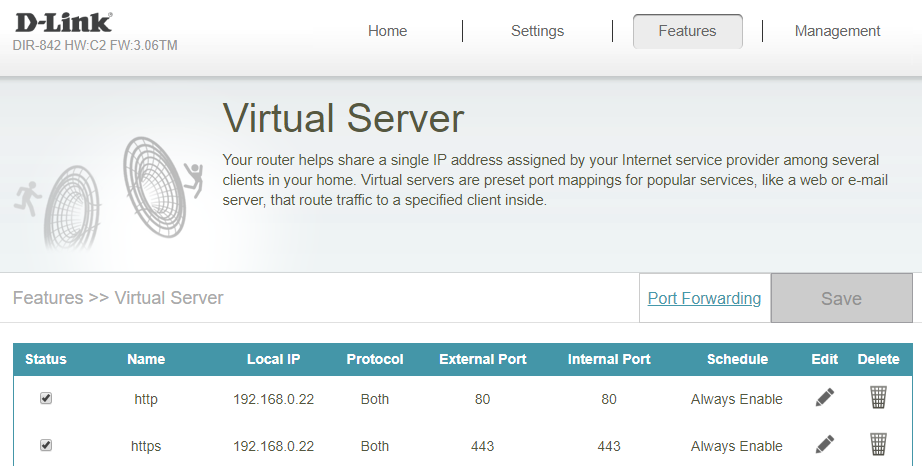Uncheck the status checkbox for http
922x466 pixels.
tap(46, 398)
